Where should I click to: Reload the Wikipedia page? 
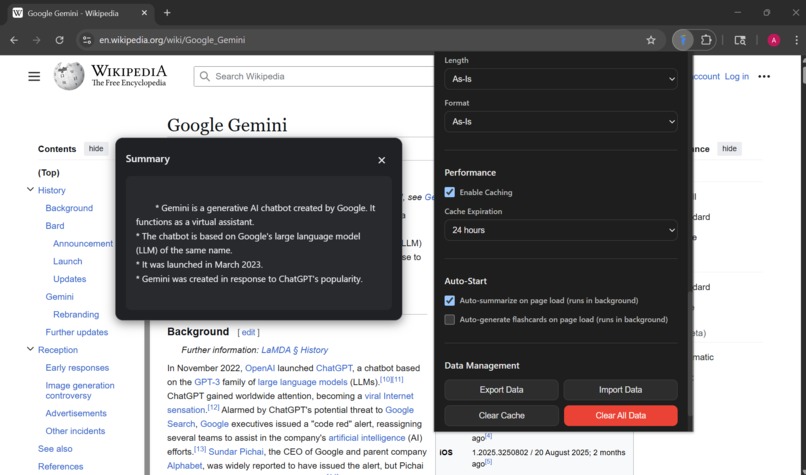(x=60, y=40)
